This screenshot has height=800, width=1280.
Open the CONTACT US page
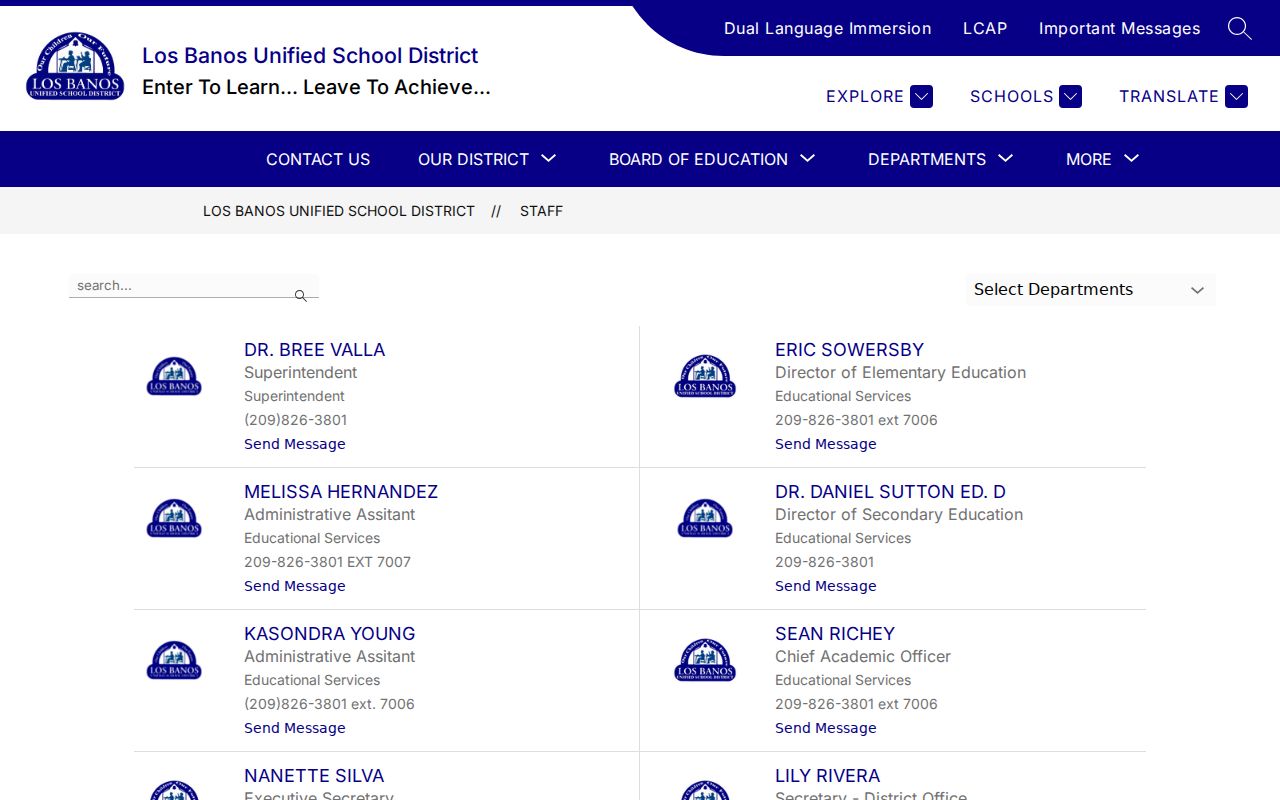318,159
